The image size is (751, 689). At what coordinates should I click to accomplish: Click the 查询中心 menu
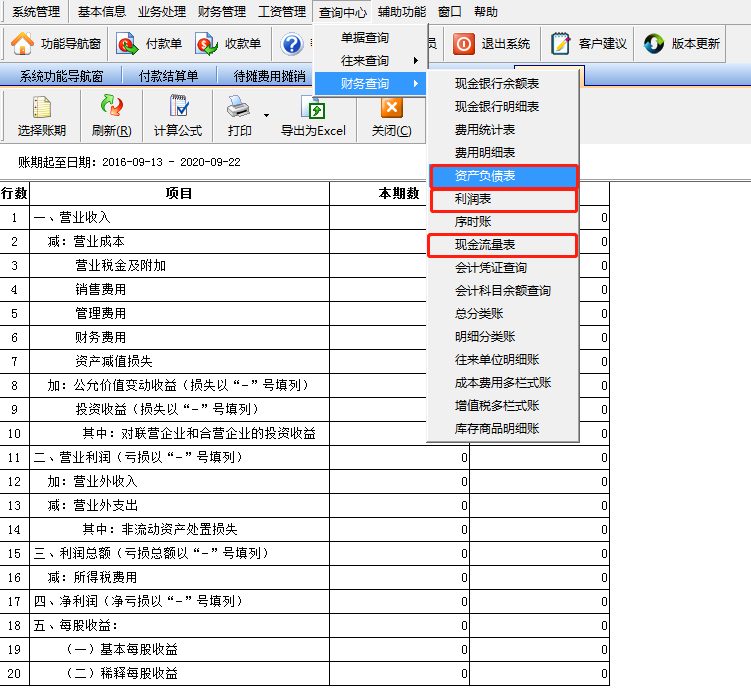(x=342, y=12)
